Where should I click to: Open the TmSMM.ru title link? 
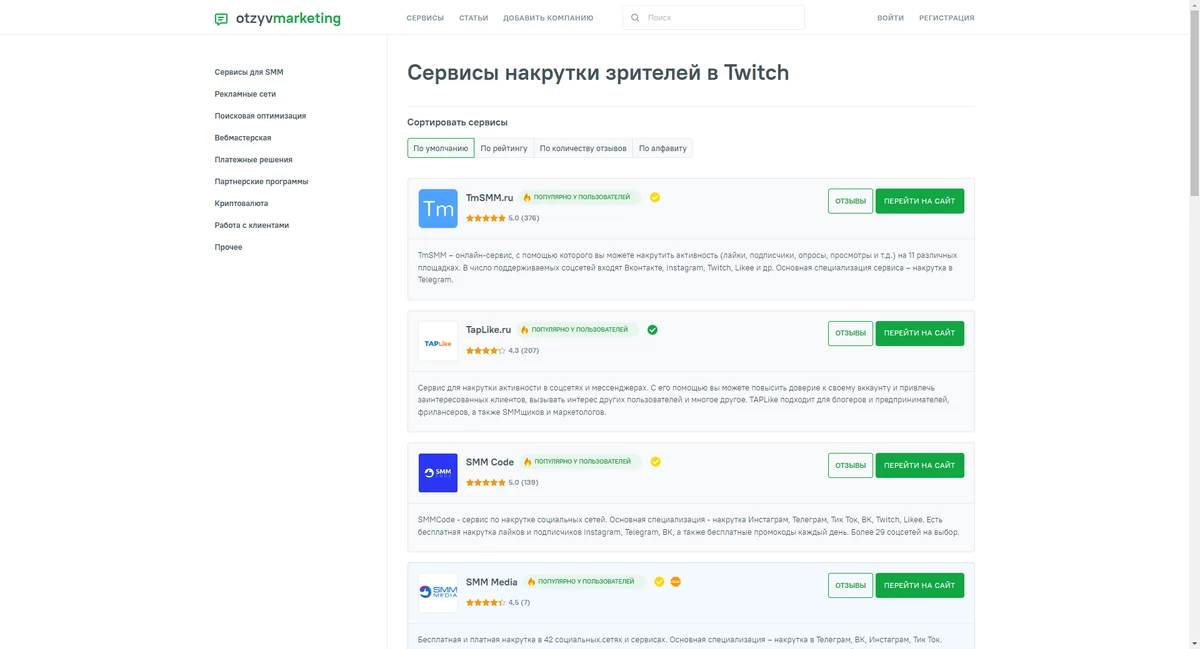(x=489, y=198)
